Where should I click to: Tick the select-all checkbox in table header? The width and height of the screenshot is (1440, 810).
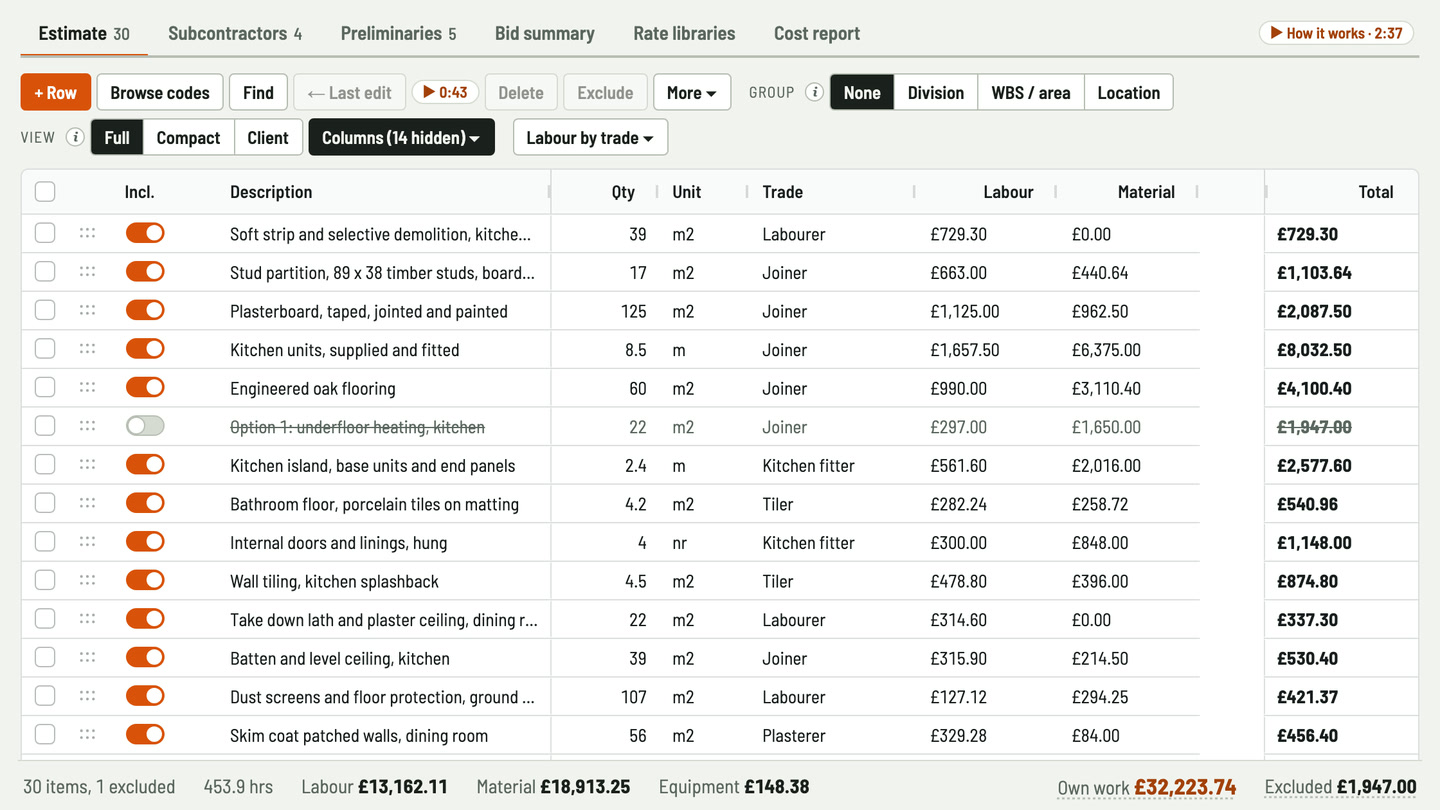tap(45, 192)
